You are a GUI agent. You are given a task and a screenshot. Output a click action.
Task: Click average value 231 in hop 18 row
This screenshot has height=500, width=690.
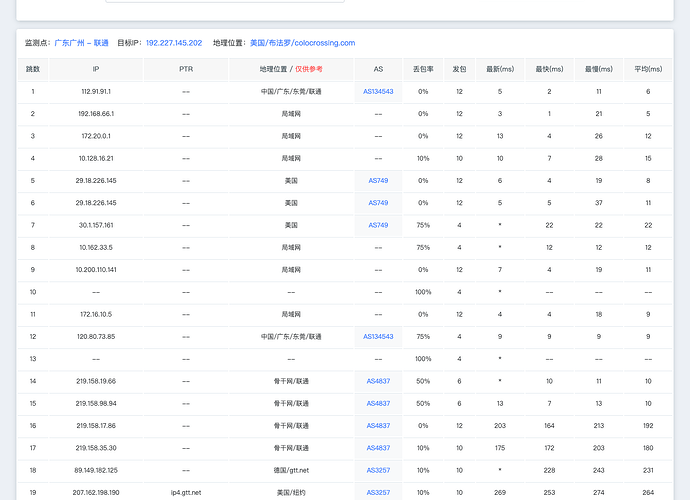(x=648, y=470)
